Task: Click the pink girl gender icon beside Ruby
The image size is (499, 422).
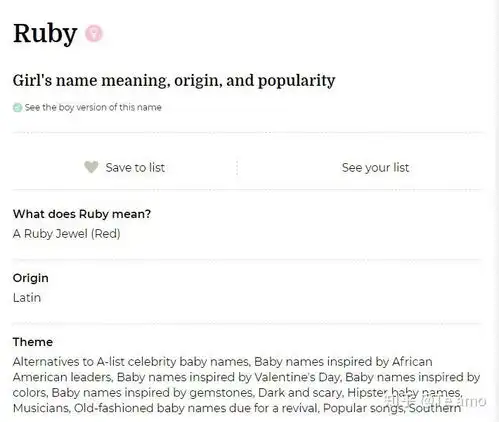Action: coord(94,33)
